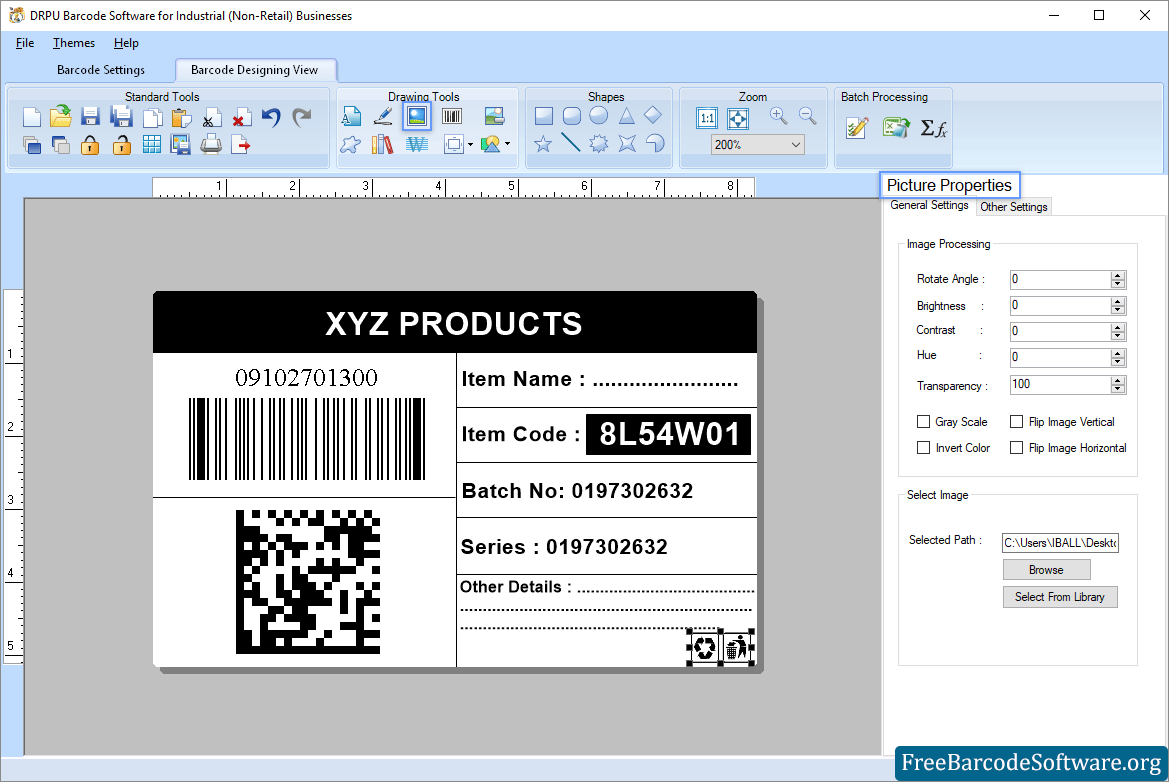
Task: Enable the Invert Color checkbox
Action: 924,448
